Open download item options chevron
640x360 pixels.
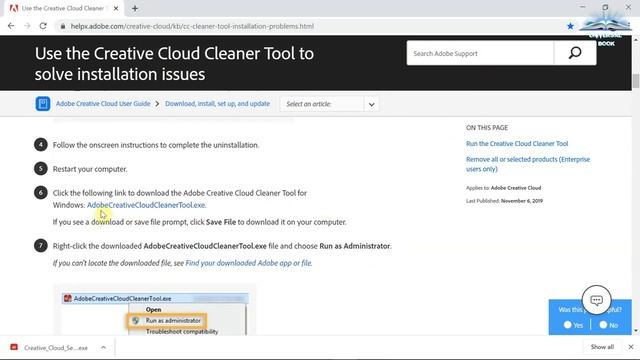(x=103, y=347)
